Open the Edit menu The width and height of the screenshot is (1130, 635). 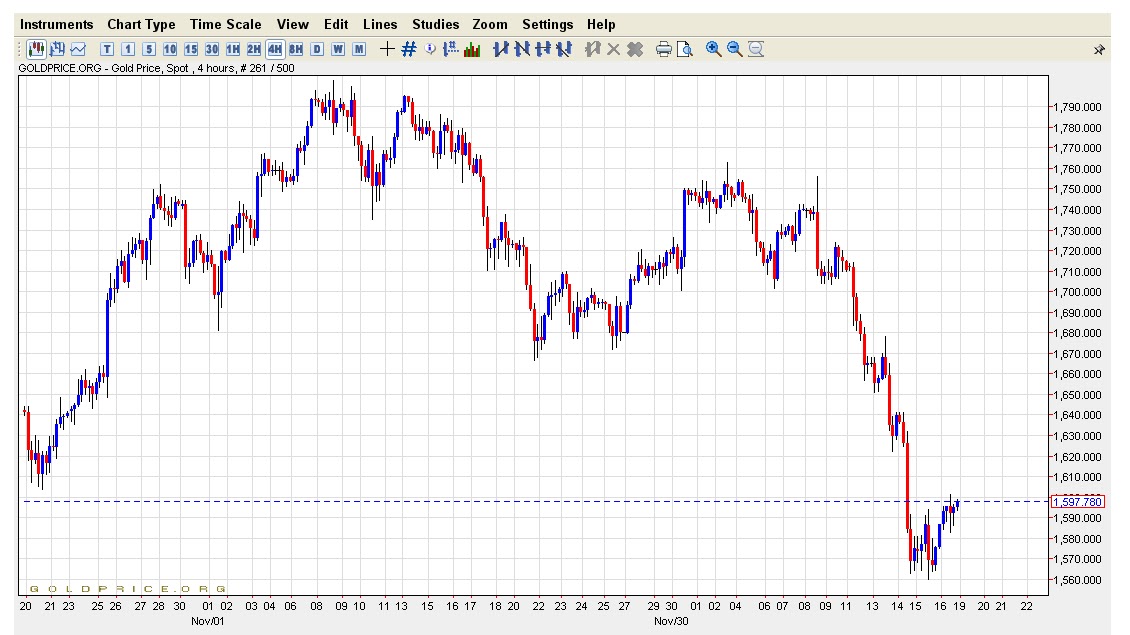[336, 25]
